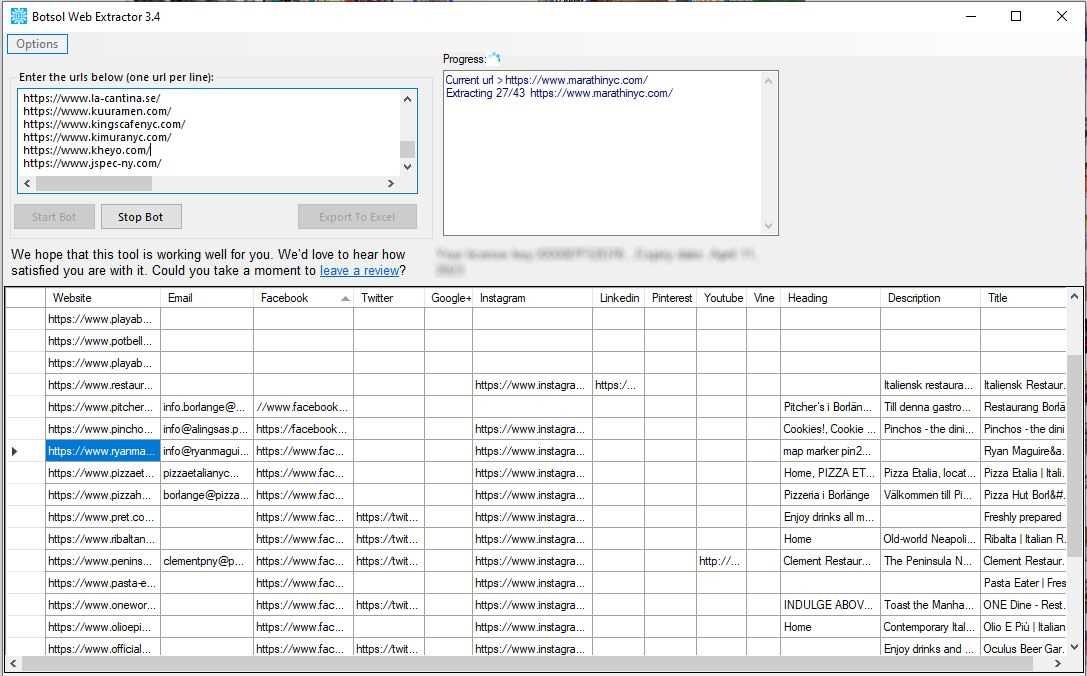Click the URL box scroll down arrow
This screenshot has height=676, width=1087.
pos(407,166)
